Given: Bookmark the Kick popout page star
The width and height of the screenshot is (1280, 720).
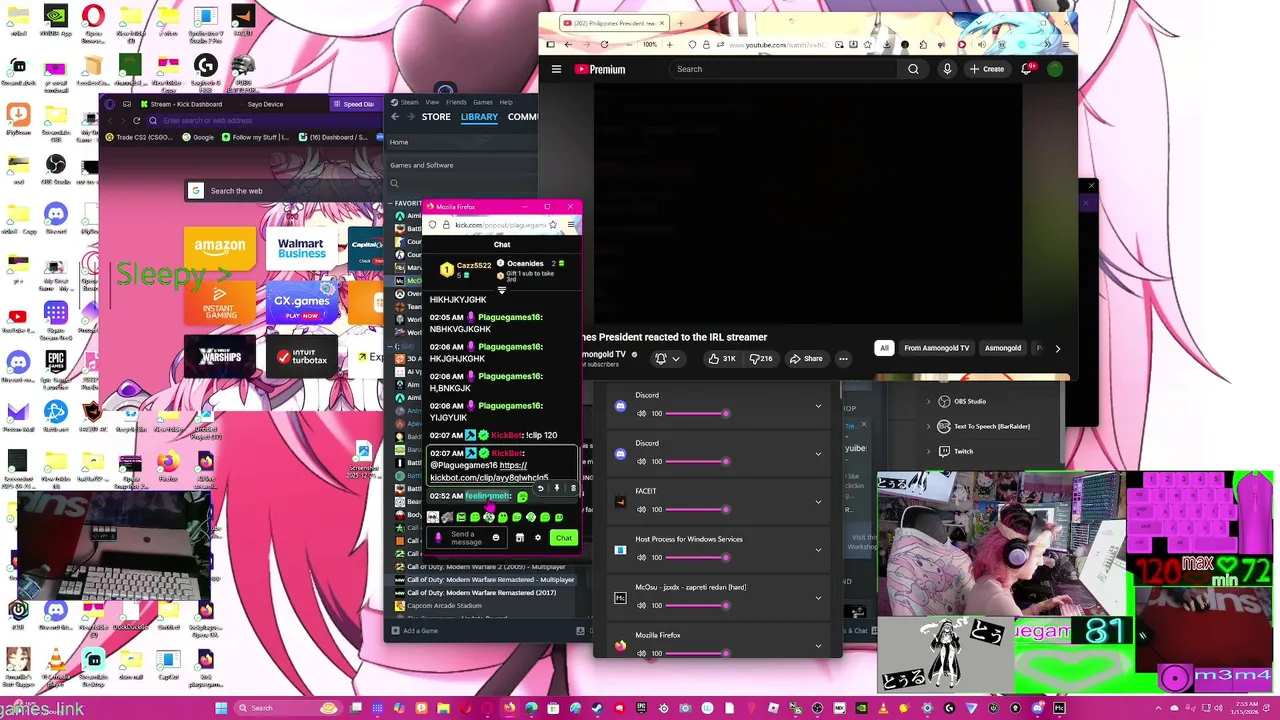Looking at the screenshot, I should 553,225.
